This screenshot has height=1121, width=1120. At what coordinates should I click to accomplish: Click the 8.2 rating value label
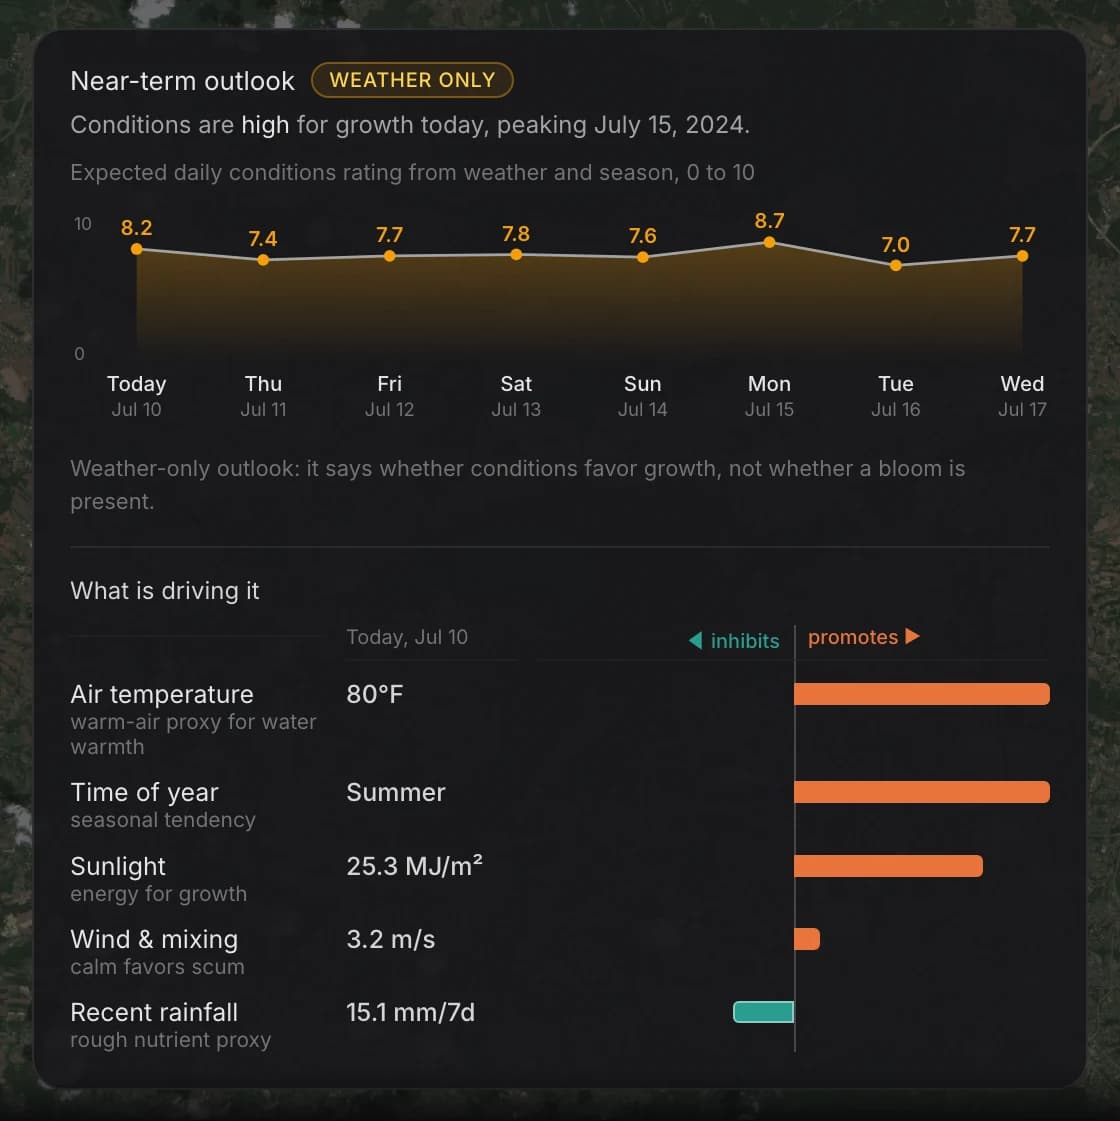(x=137, y=227)
